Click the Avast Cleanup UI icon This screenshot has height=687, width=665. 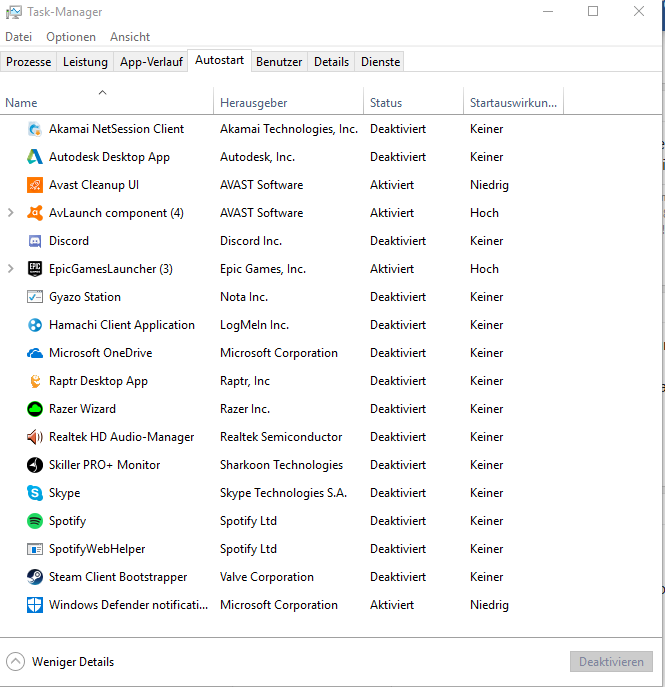pos(35,185)
